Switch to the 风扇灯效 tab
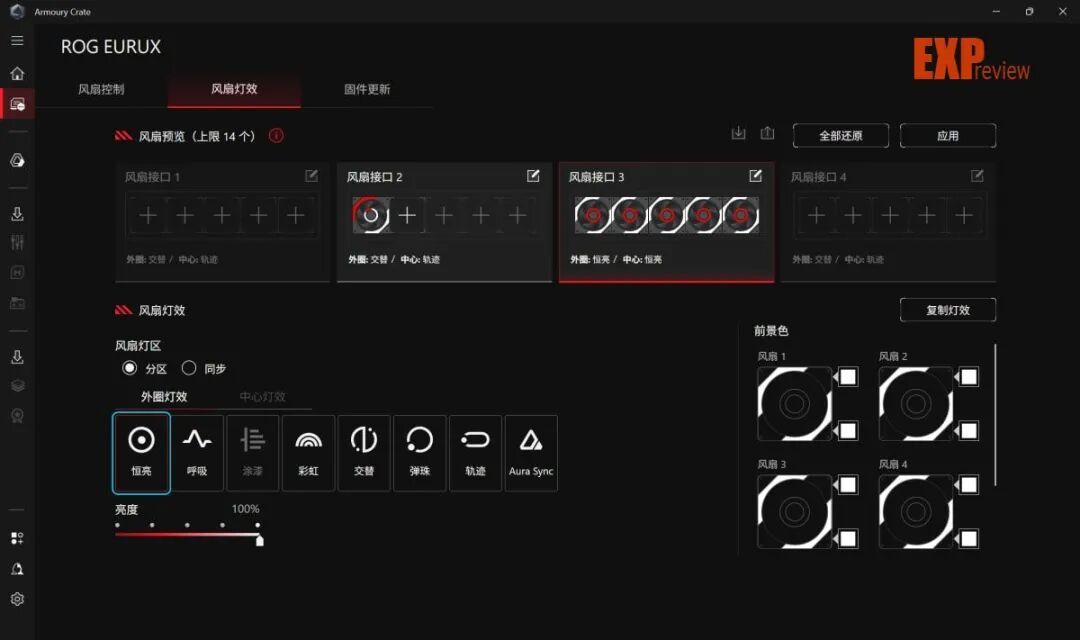Screen dimensions: 1080x640 pyautogui.click(x=234, y=89)
